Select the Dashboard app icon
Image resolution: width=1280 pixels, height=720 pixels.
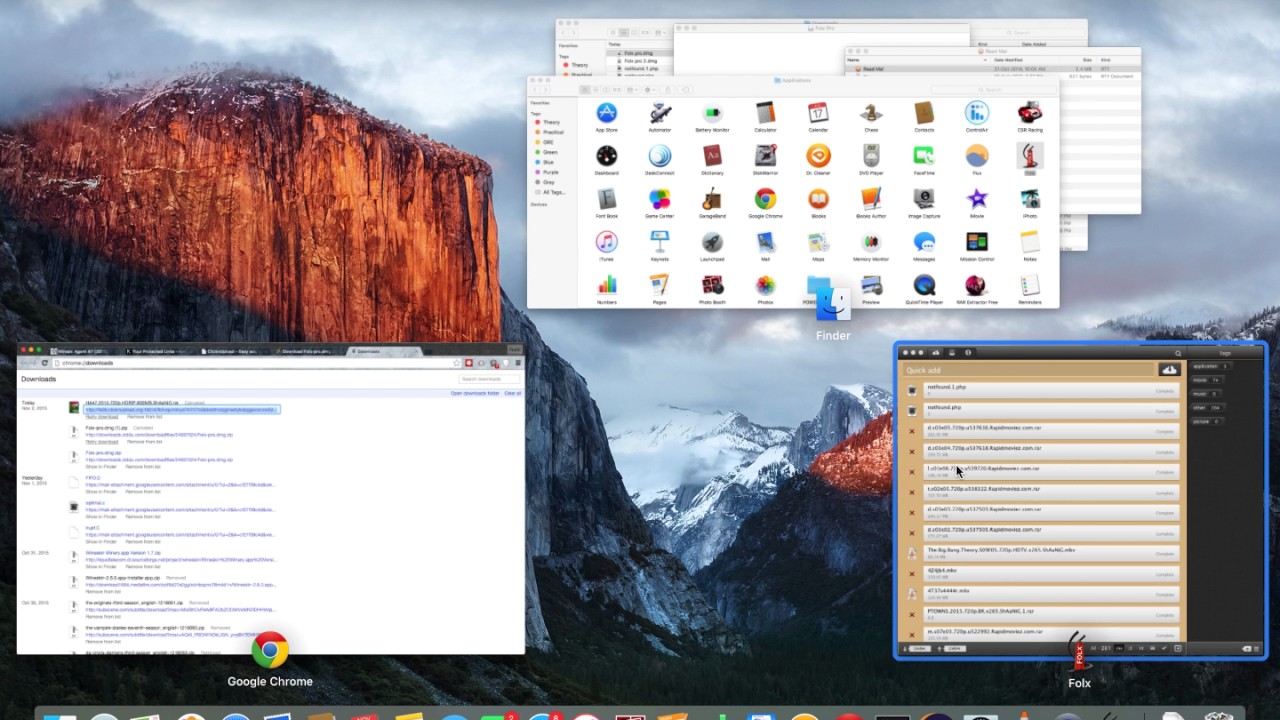[x=606, y=156]
